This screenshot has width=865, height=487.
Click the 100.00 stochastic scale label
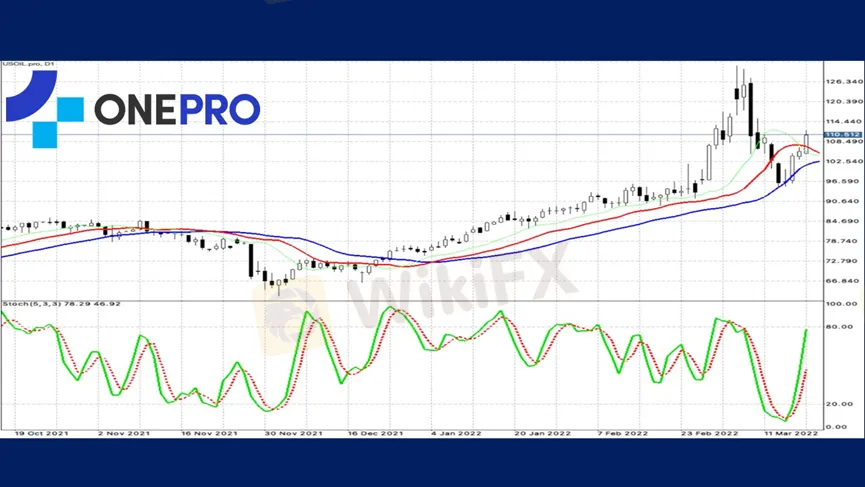point(841,303)
